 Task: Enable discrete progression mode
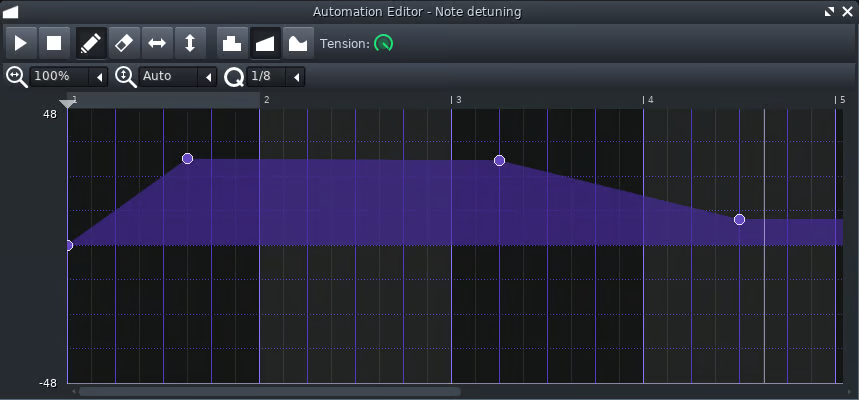click(x=232, y=44)
